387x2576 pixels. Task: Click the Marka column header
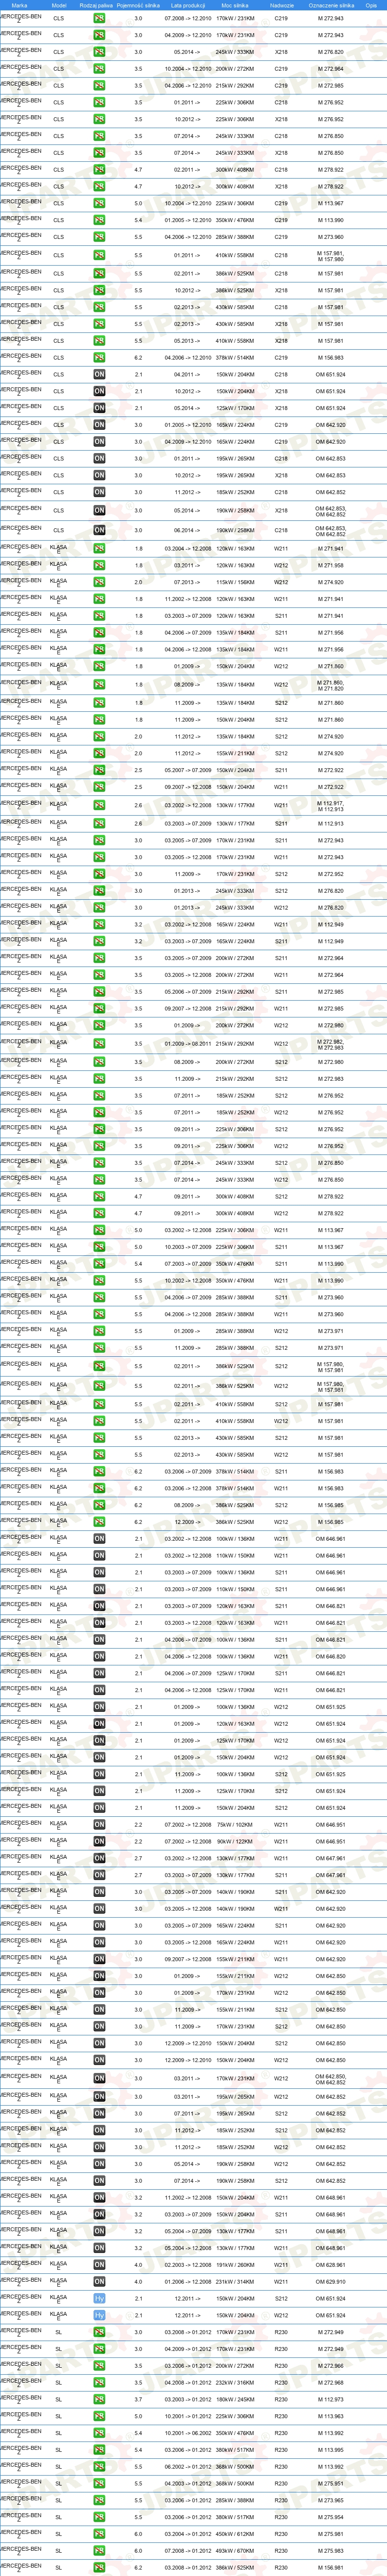coord(20,5)
